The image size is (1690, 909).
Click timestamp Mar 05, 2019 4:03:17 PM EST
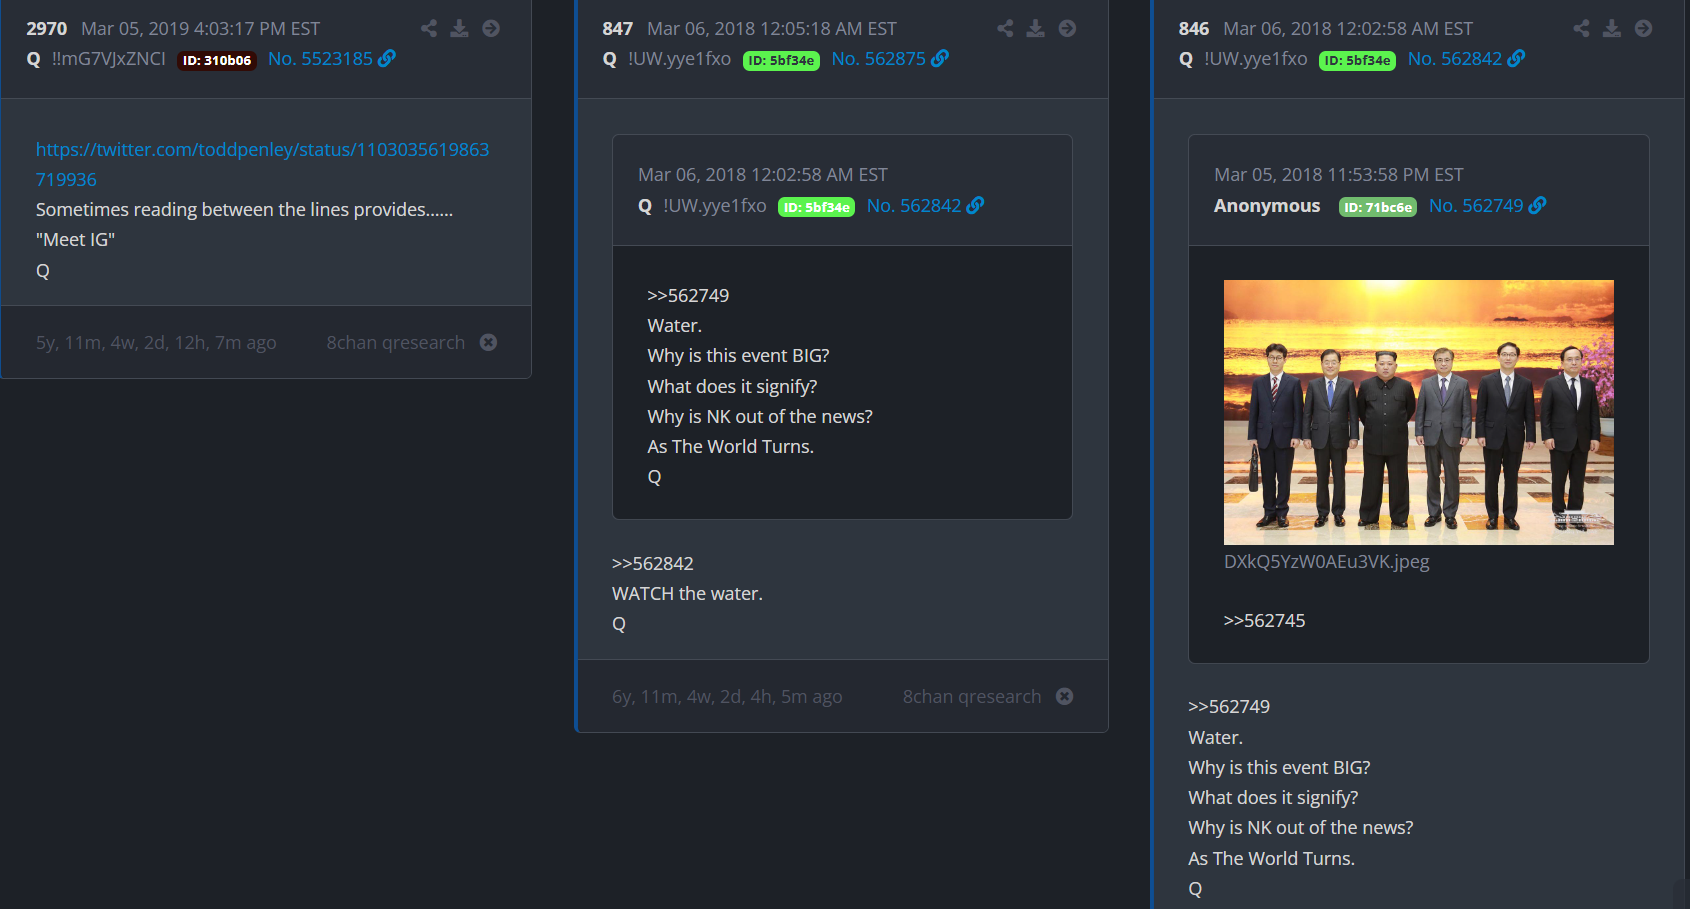point(200,28)
